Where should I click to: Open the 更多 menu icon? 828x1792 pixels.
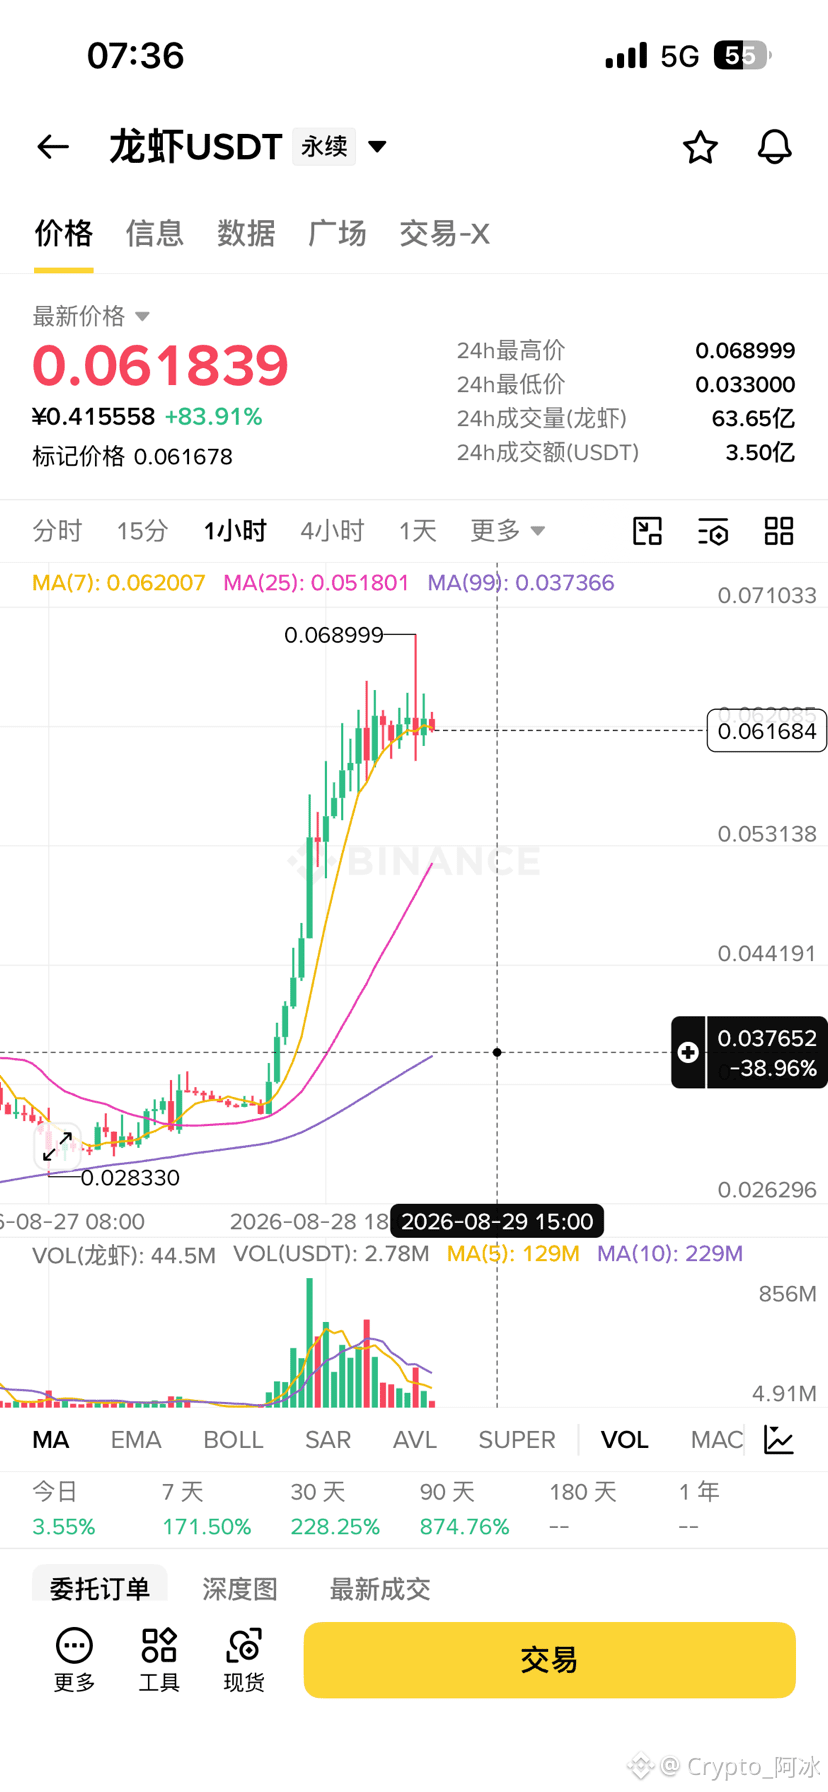coord(74,1660)
